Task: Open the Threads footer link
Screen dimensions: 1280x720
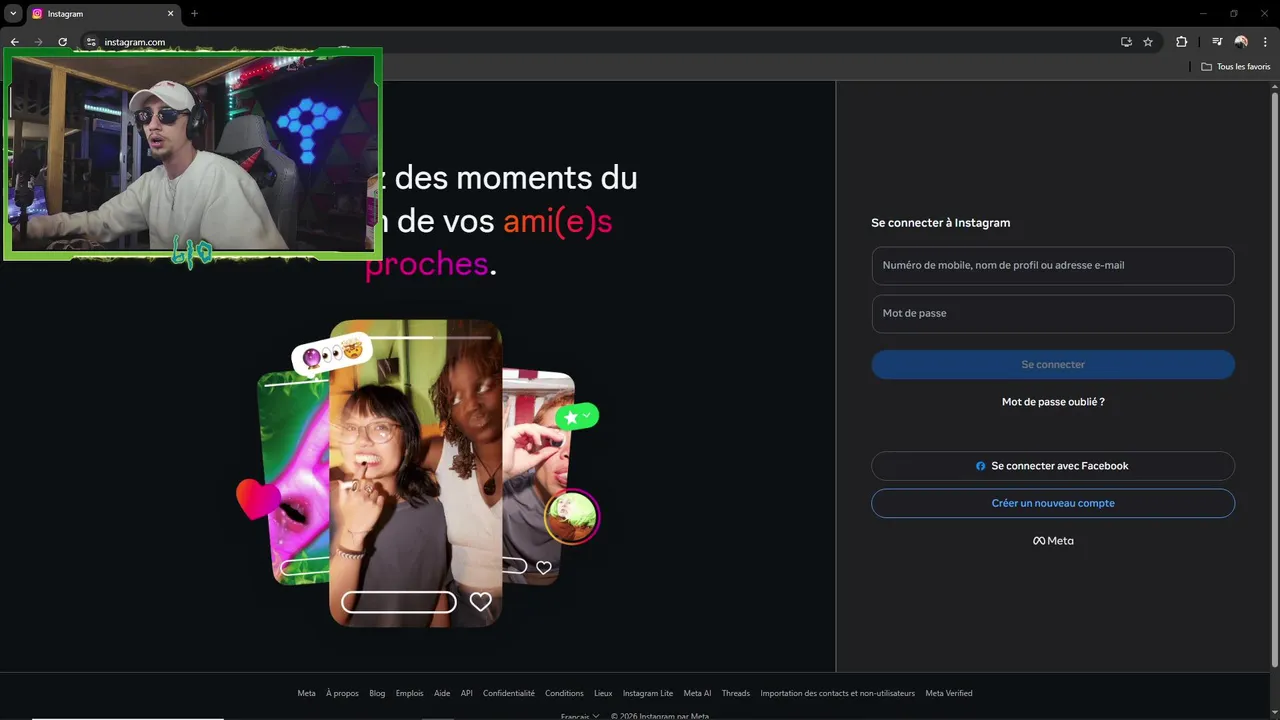Action: pyautogui.click(x=736, y=693)
